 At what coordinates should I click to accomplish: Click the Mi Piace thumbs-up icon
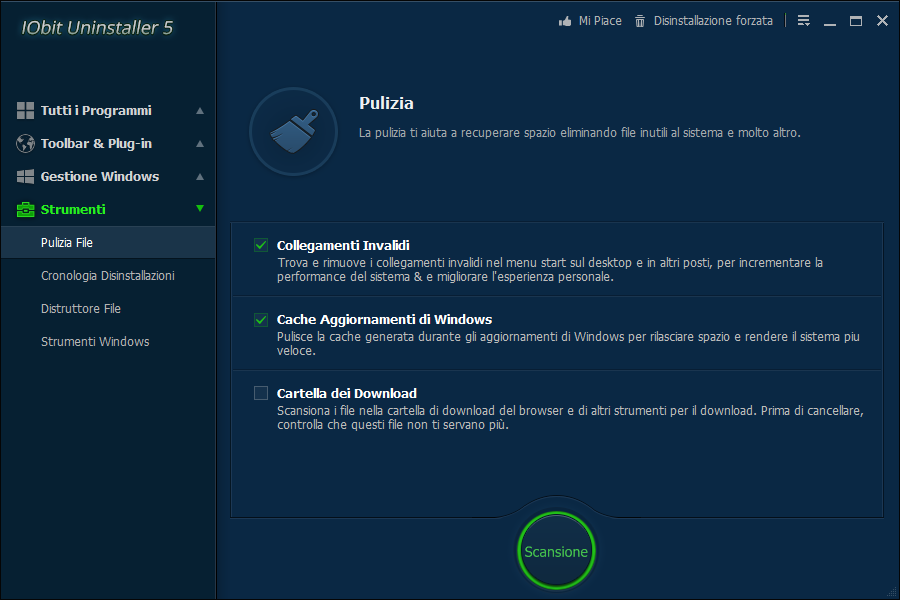[x=565, y=21]
